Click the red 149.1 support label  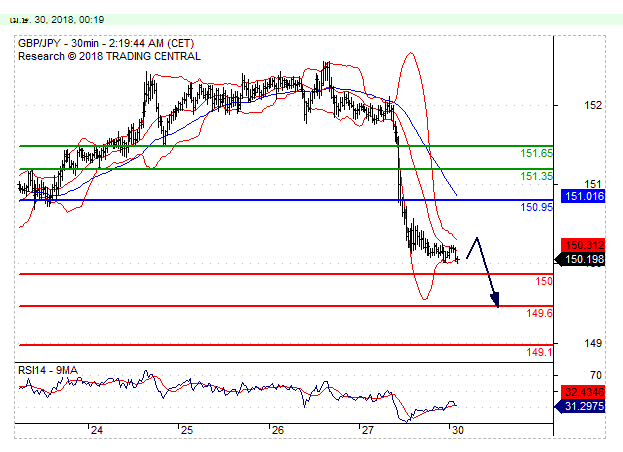539,352
